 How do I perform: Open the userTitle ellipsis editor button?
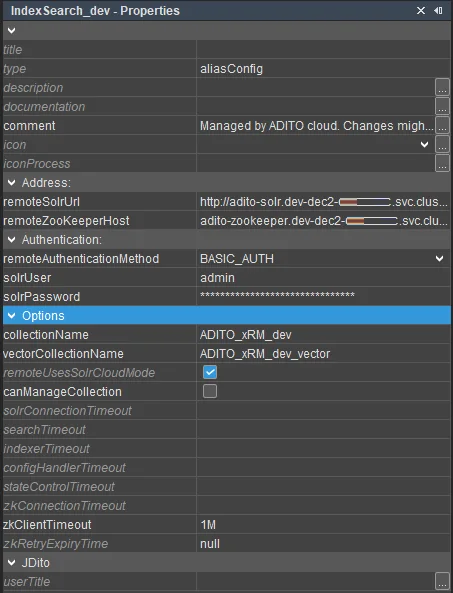[x=442, y=581]
